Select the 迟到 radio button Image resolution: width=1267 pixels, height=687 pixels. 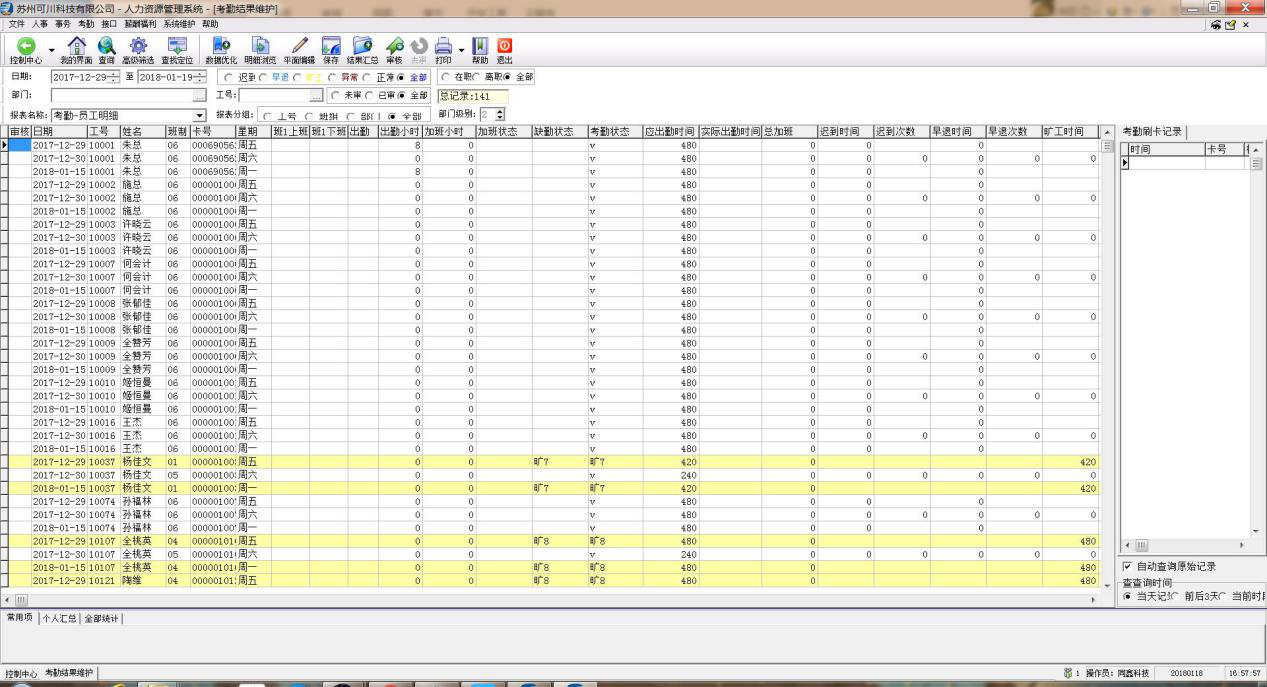tap(229, 77)
